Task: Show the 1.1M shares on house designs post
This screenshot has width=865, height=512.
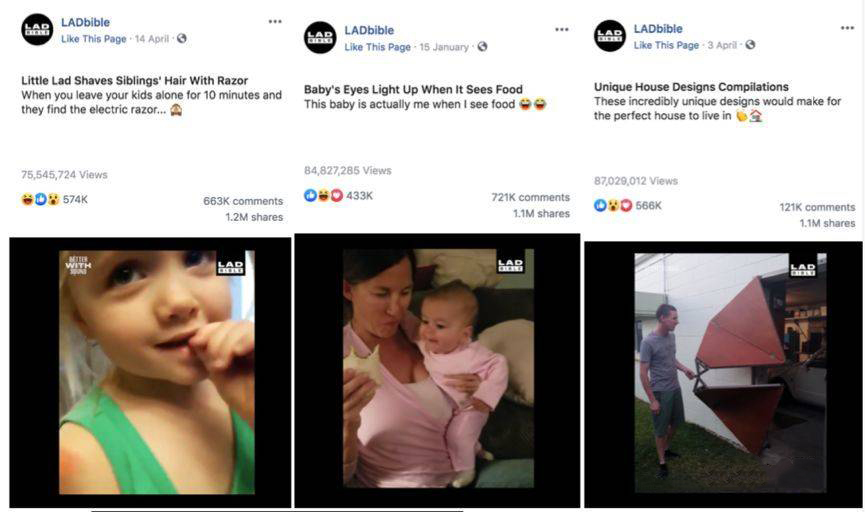Action: [x=827, y=223]
